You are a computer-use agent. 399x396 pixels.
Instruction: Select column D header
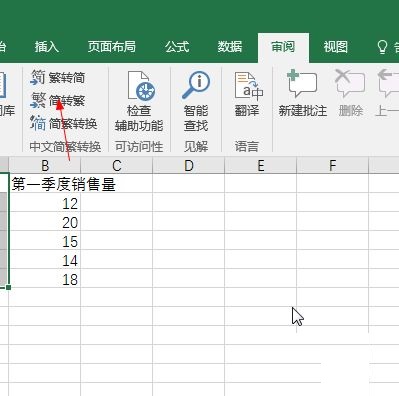[x=189, y=165]
